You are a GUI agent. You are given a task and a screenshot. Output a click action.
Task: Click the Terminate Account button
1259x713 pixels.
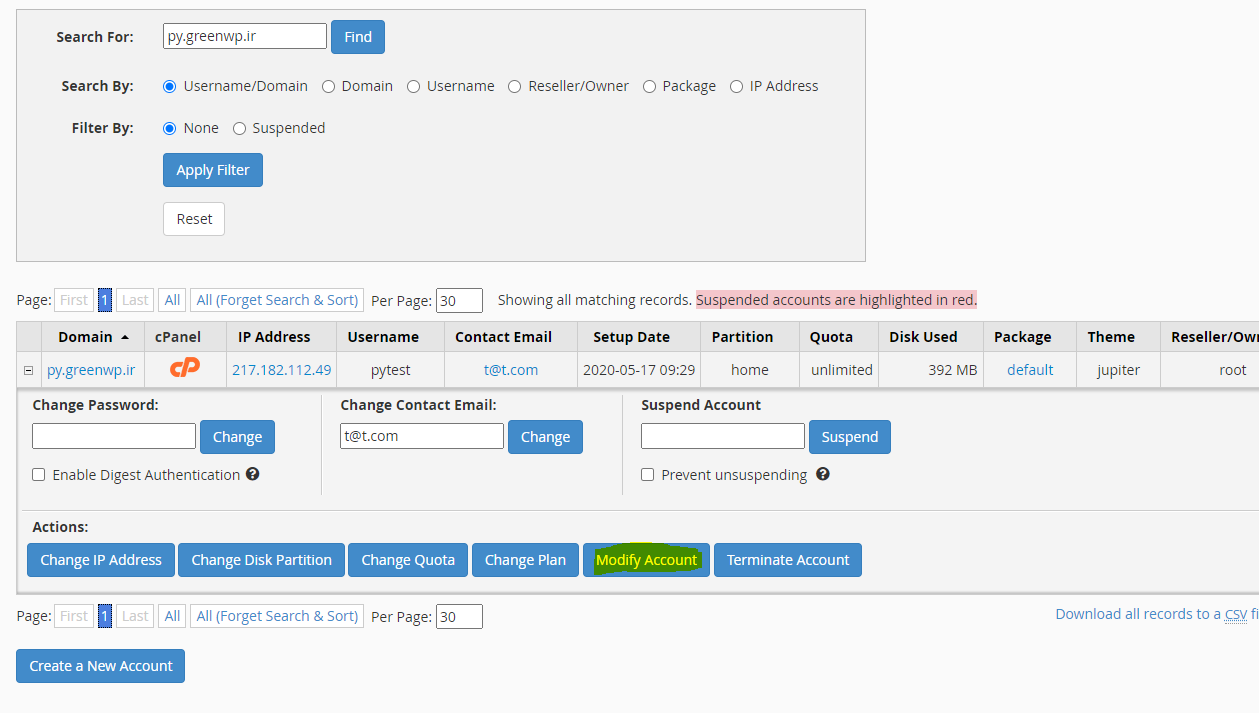coord(788,560)
